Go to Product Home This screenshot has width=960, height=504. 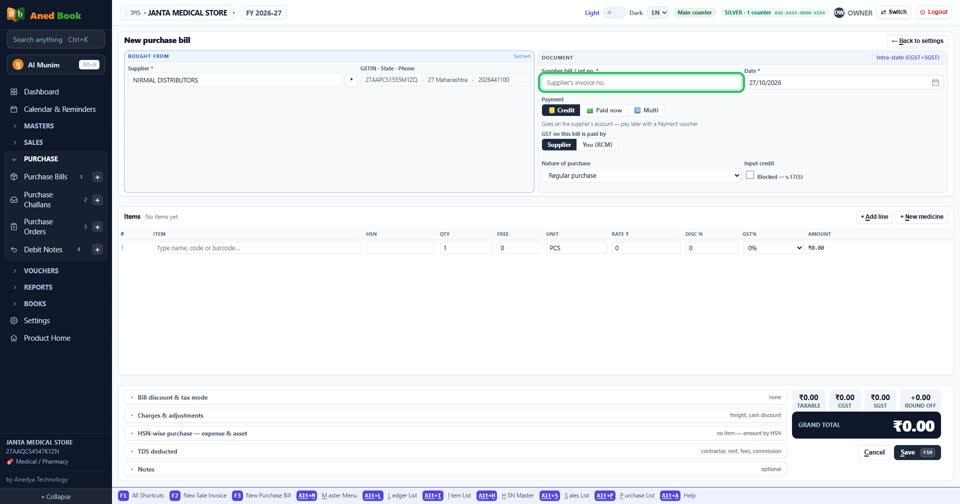pyautogui.click(x=47, y=338)
